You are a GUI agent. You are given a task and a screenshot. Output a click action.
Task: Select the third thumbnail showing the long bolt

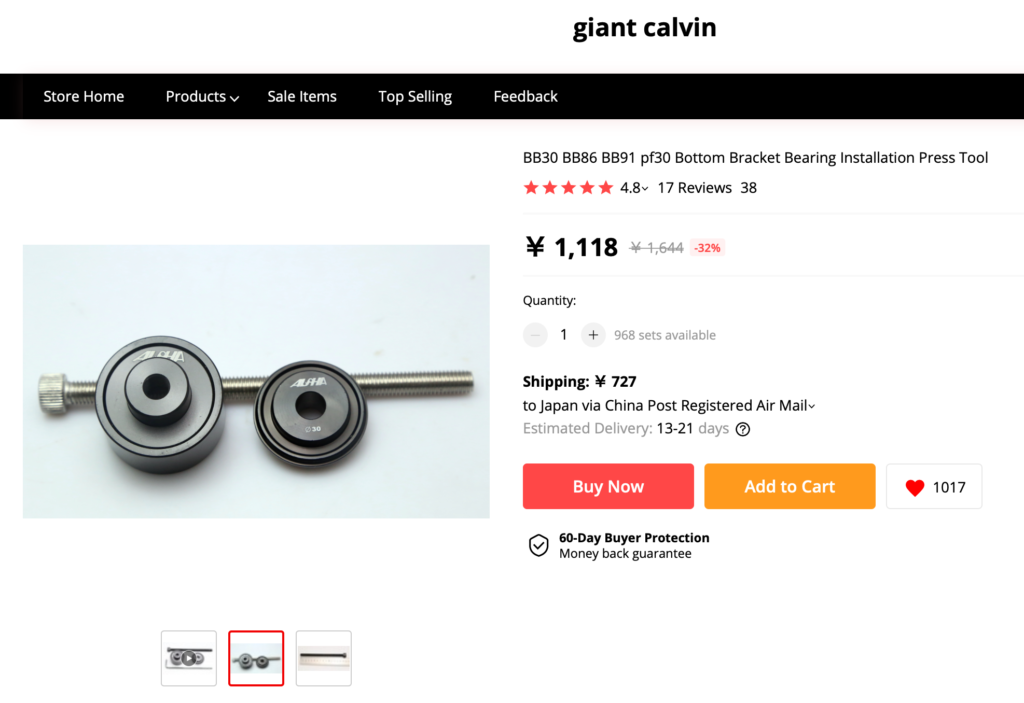point(324,658)
